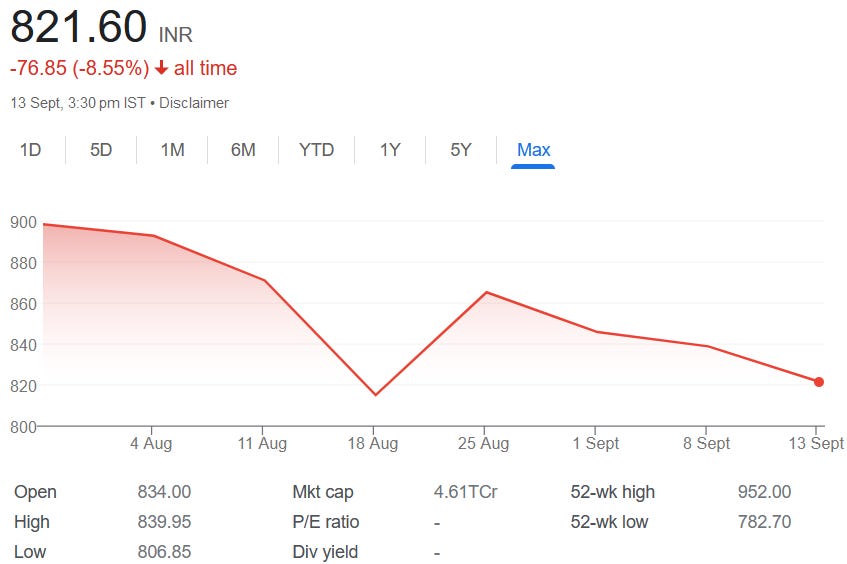The height and width of the screenshot is (564, 847).
Task: Click the 820 y-axis label
Action: [23, 386]
